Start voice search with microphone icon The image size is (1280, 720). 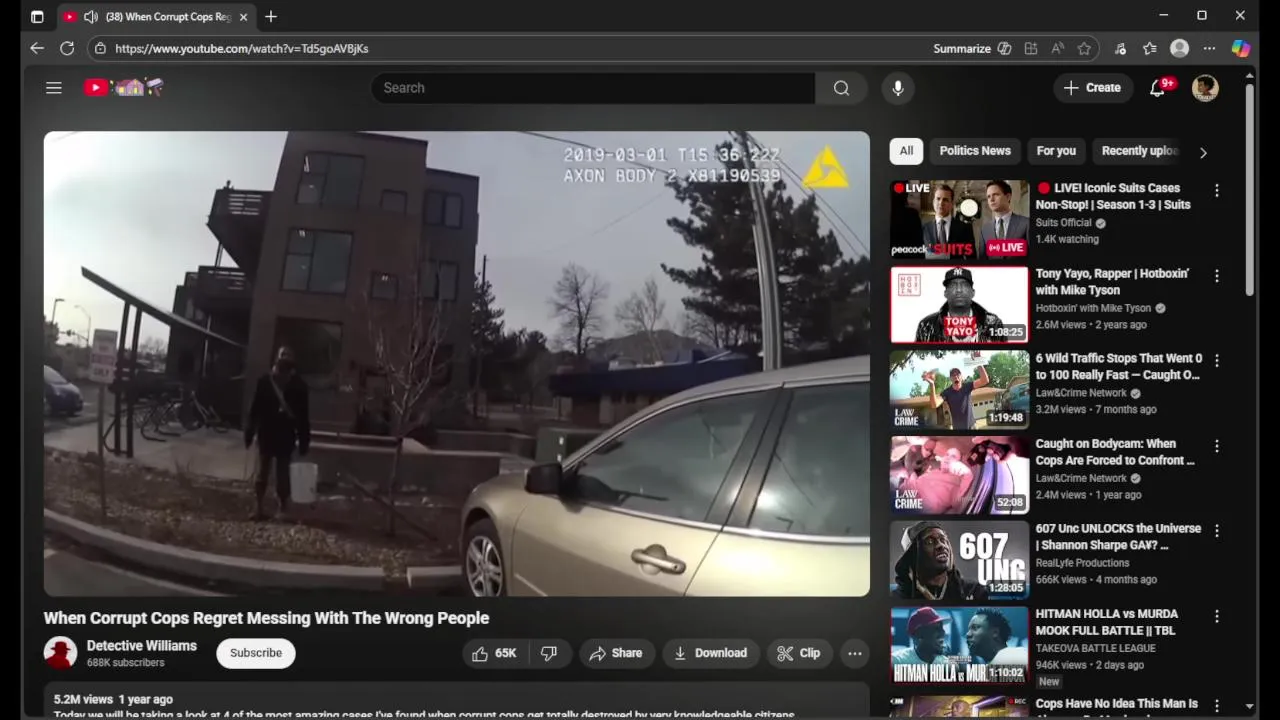point(898,88)
